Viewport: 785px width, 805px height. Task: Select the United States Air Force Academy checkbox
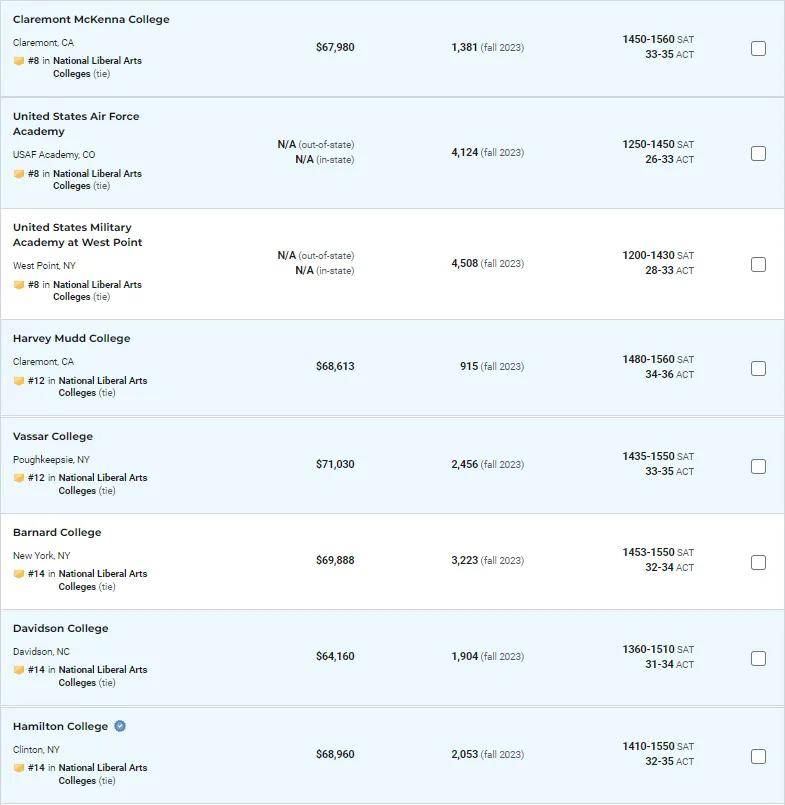tap(758, 153)
